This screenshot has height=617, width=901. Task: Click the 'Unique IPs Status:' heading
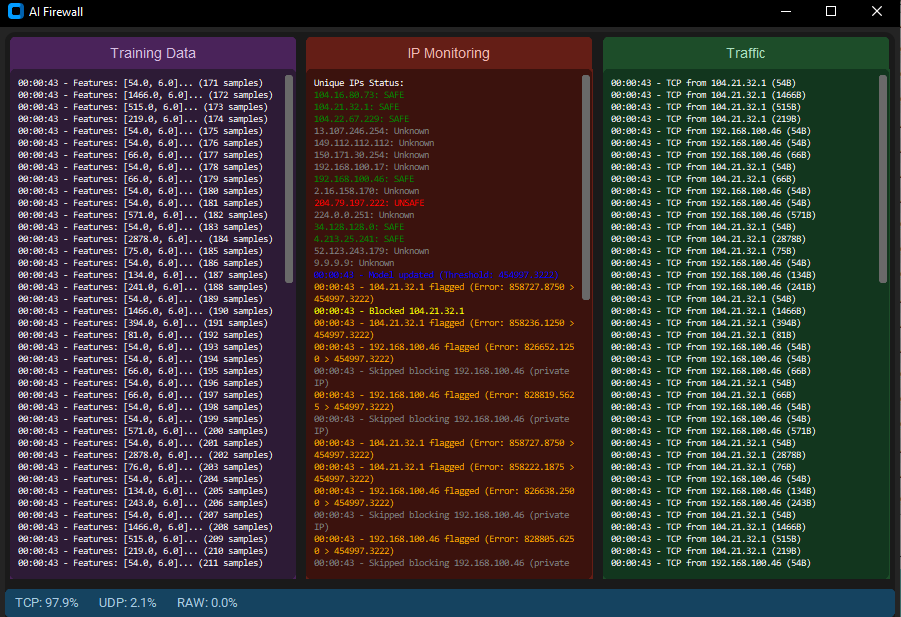click(359, 83)
